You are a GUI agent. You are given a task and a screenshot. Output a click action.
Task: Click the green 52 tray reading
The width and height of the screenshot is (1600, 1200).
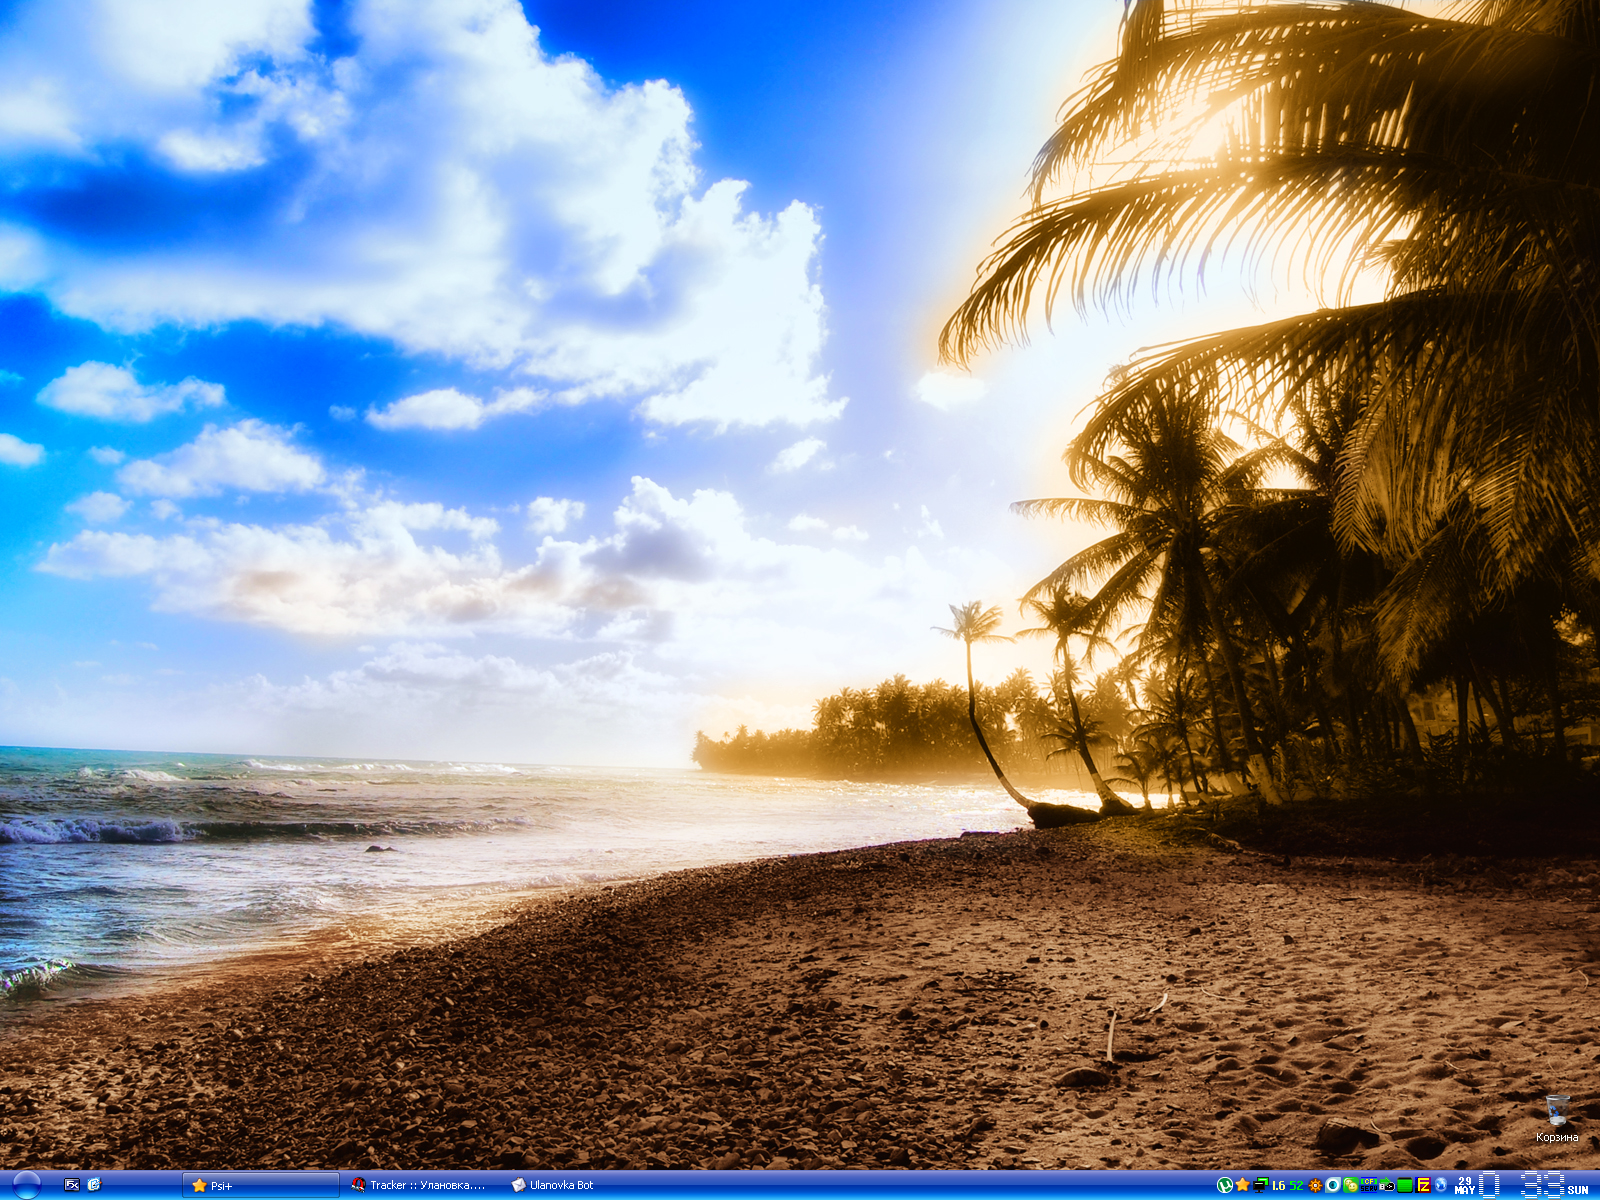1296,1186
